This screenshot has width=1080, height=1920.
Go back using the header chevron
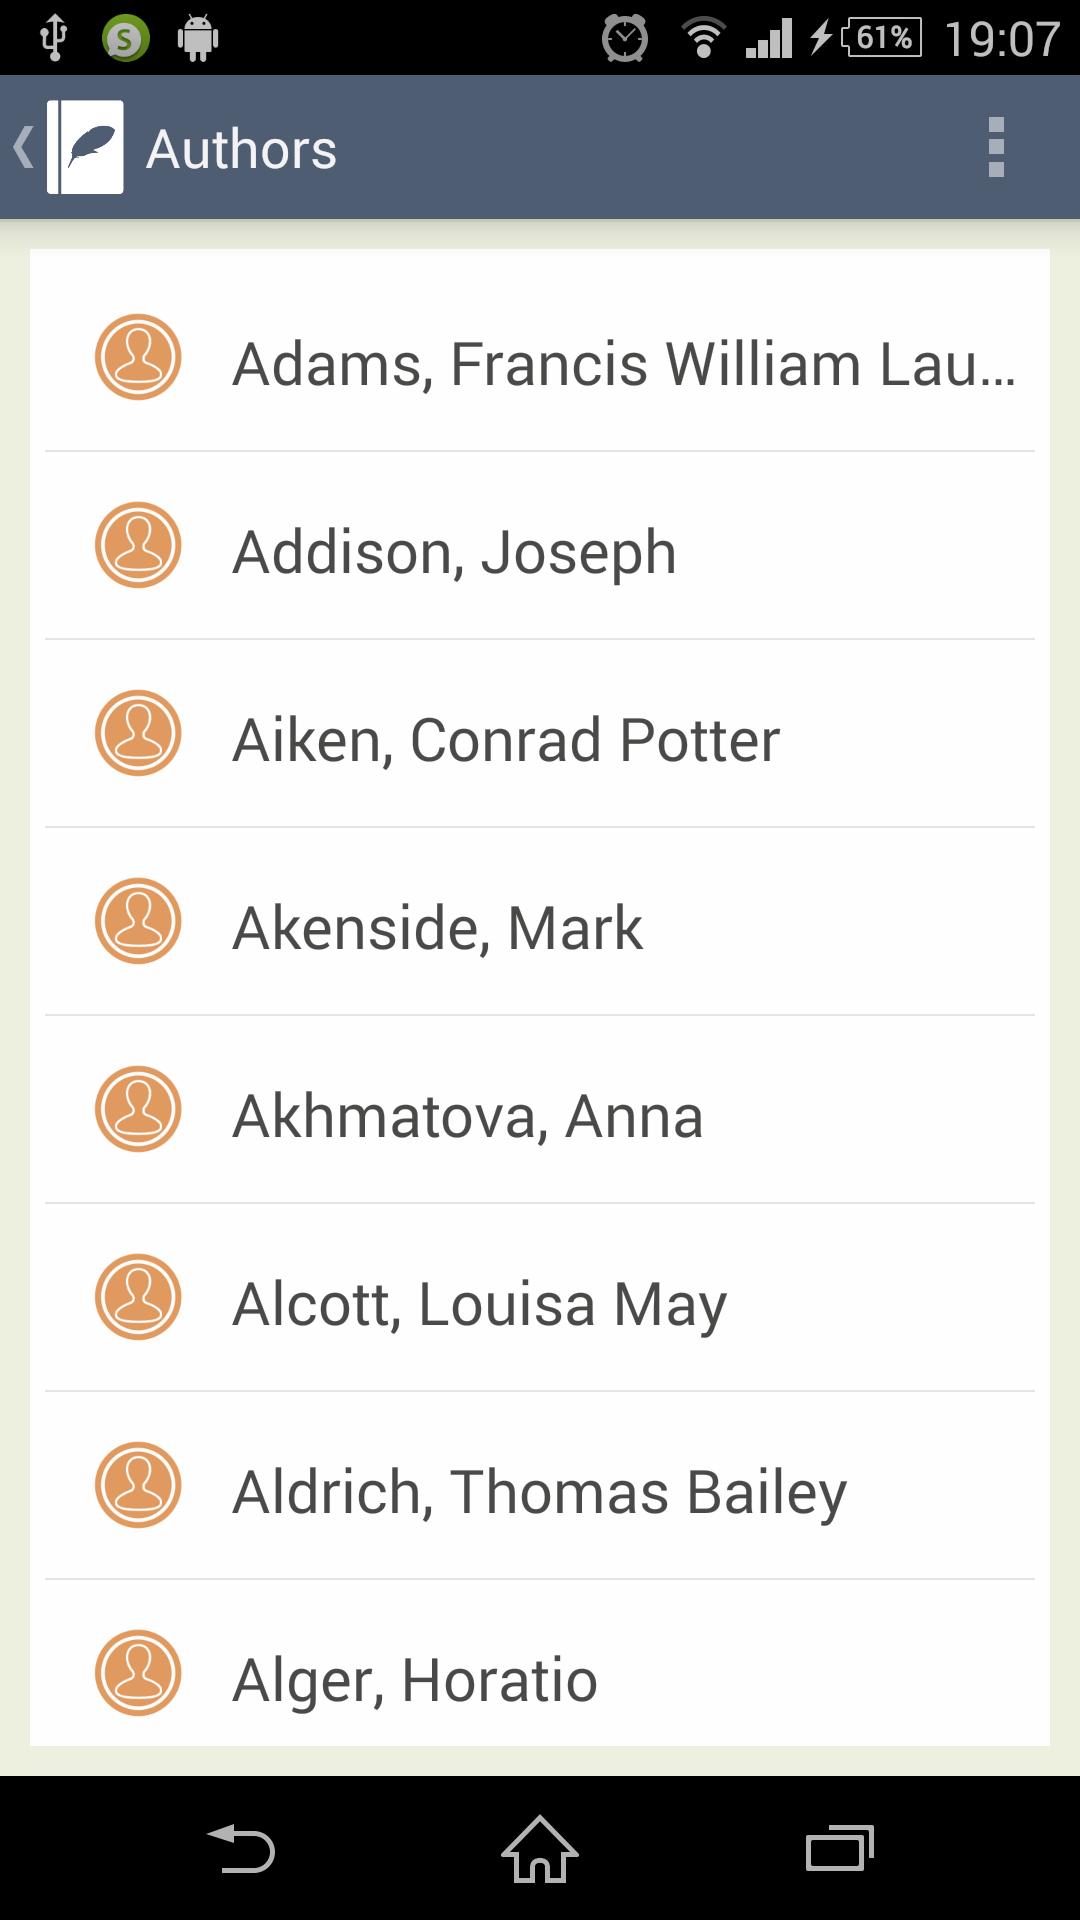pyautogui.click(x=23, y=147)
